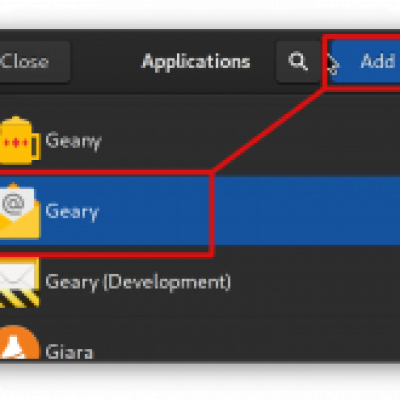This screenshot has width=400, height=400.
Task: Open the search magnifier in the header
Action: (x=298, y=62)
